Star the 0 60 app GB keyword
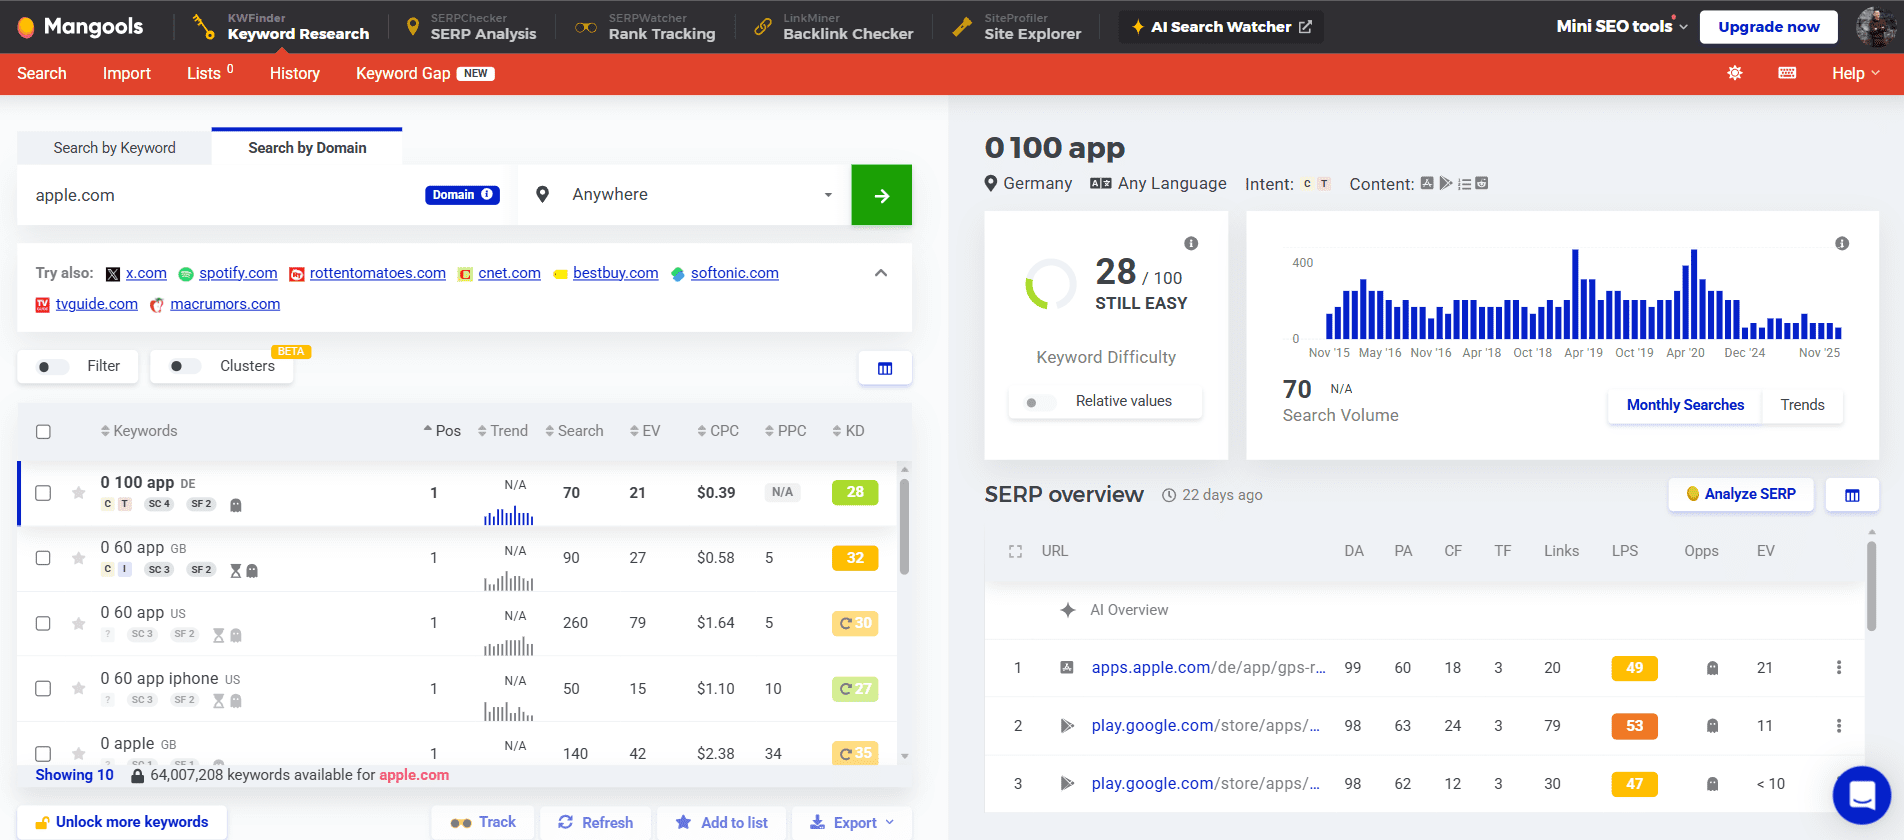Viewport: 1904px width, 840px height. (78, 558)
